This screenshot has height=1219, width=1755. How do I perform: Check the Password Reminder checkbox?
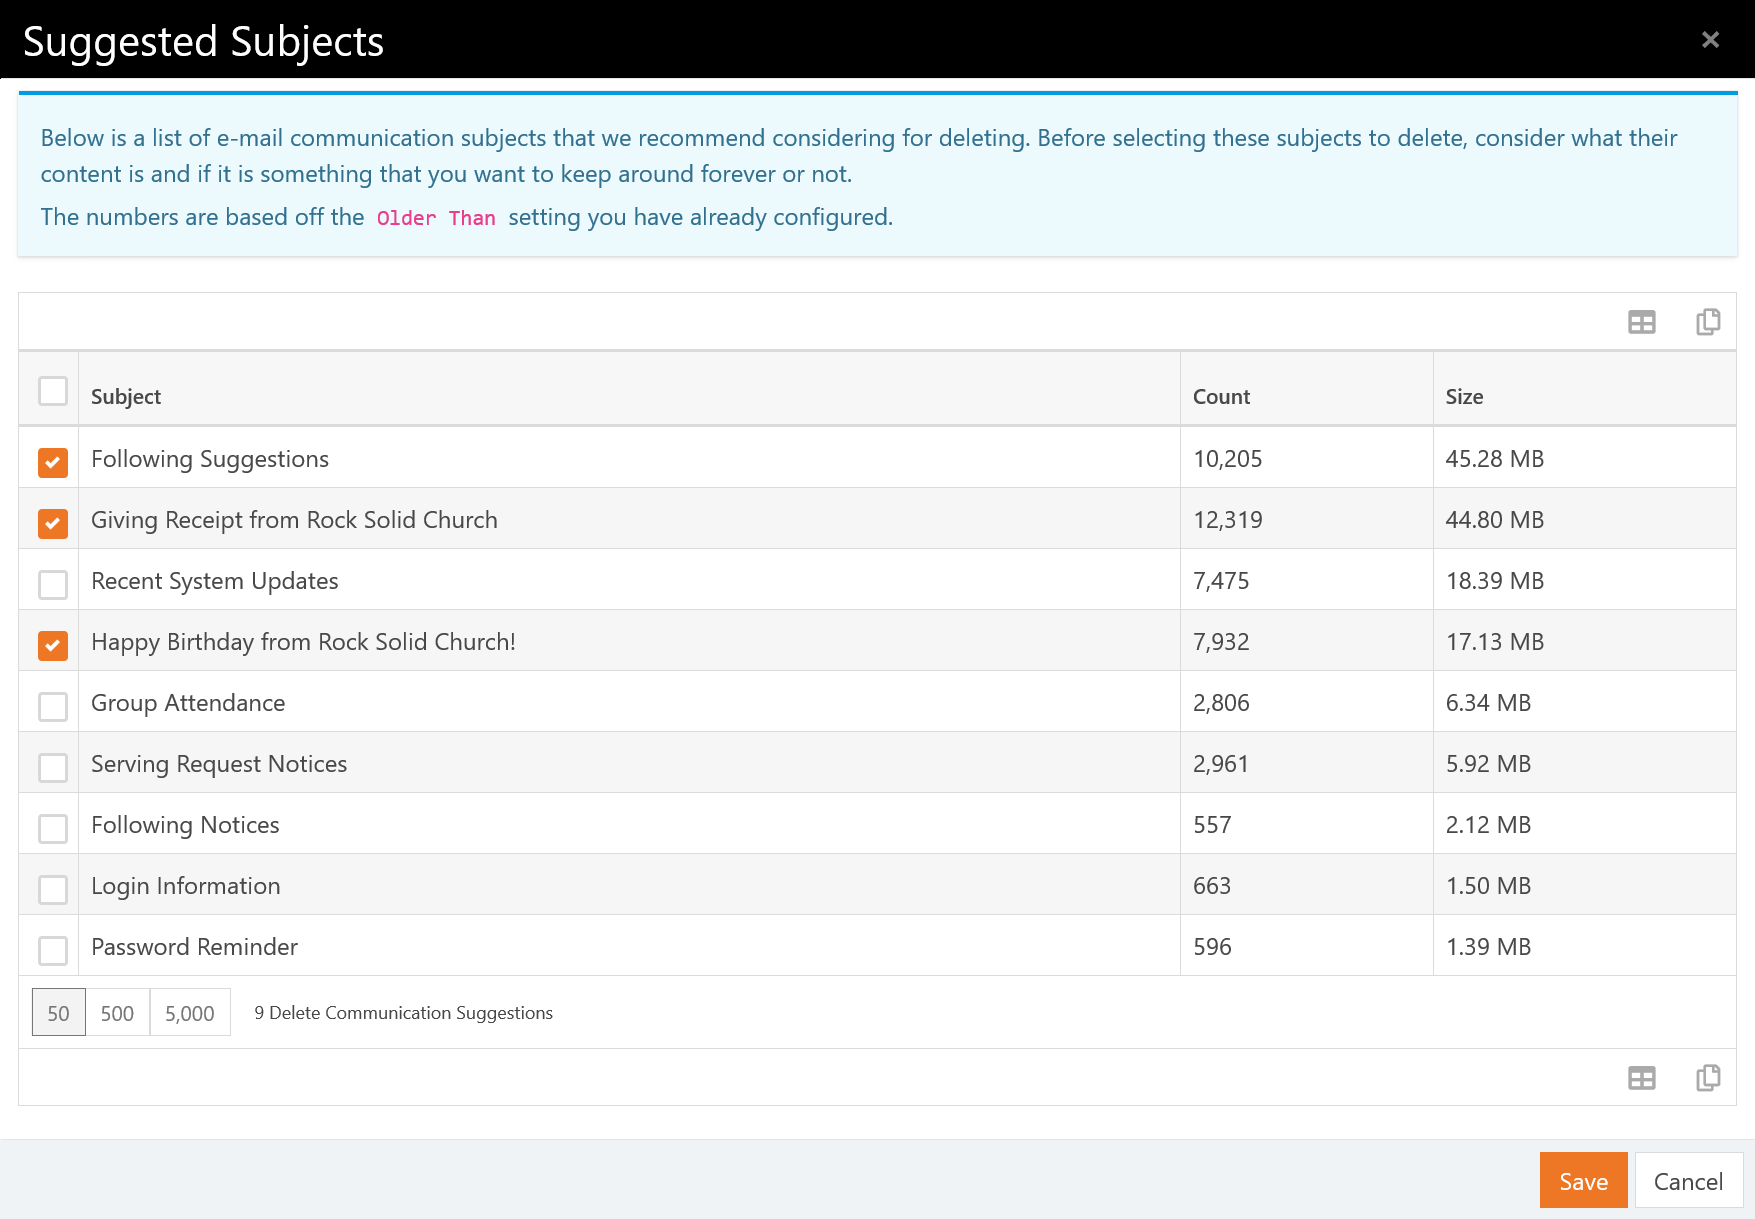(x=53, y=950)
